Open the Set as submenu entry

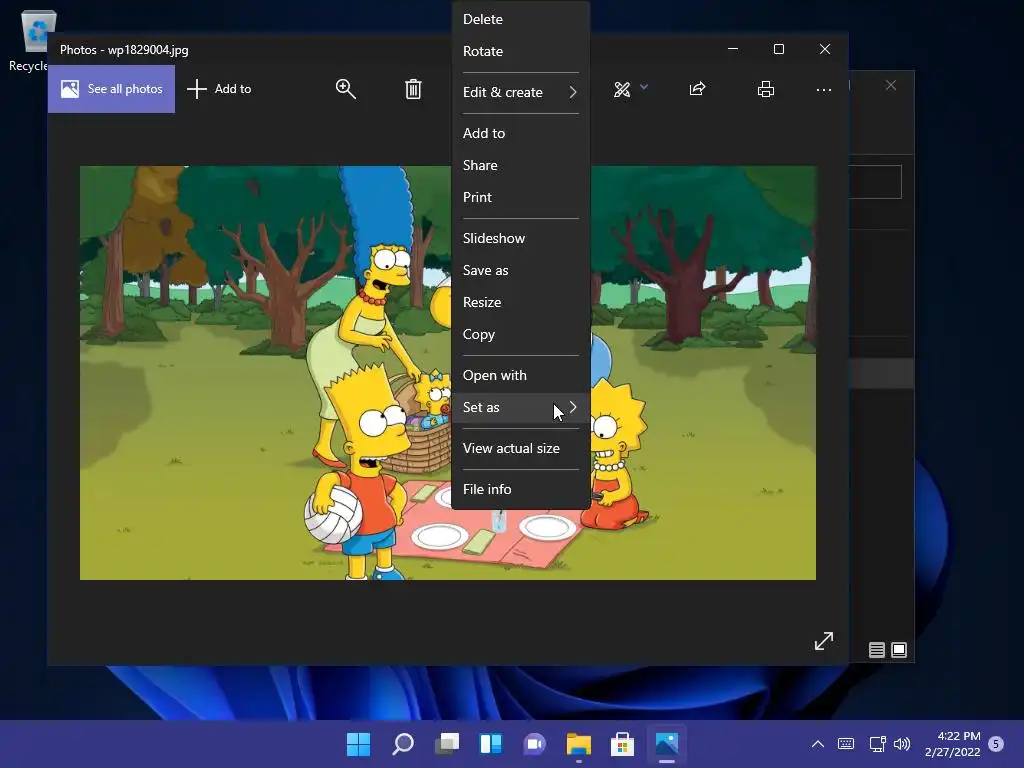pos(520,408)
